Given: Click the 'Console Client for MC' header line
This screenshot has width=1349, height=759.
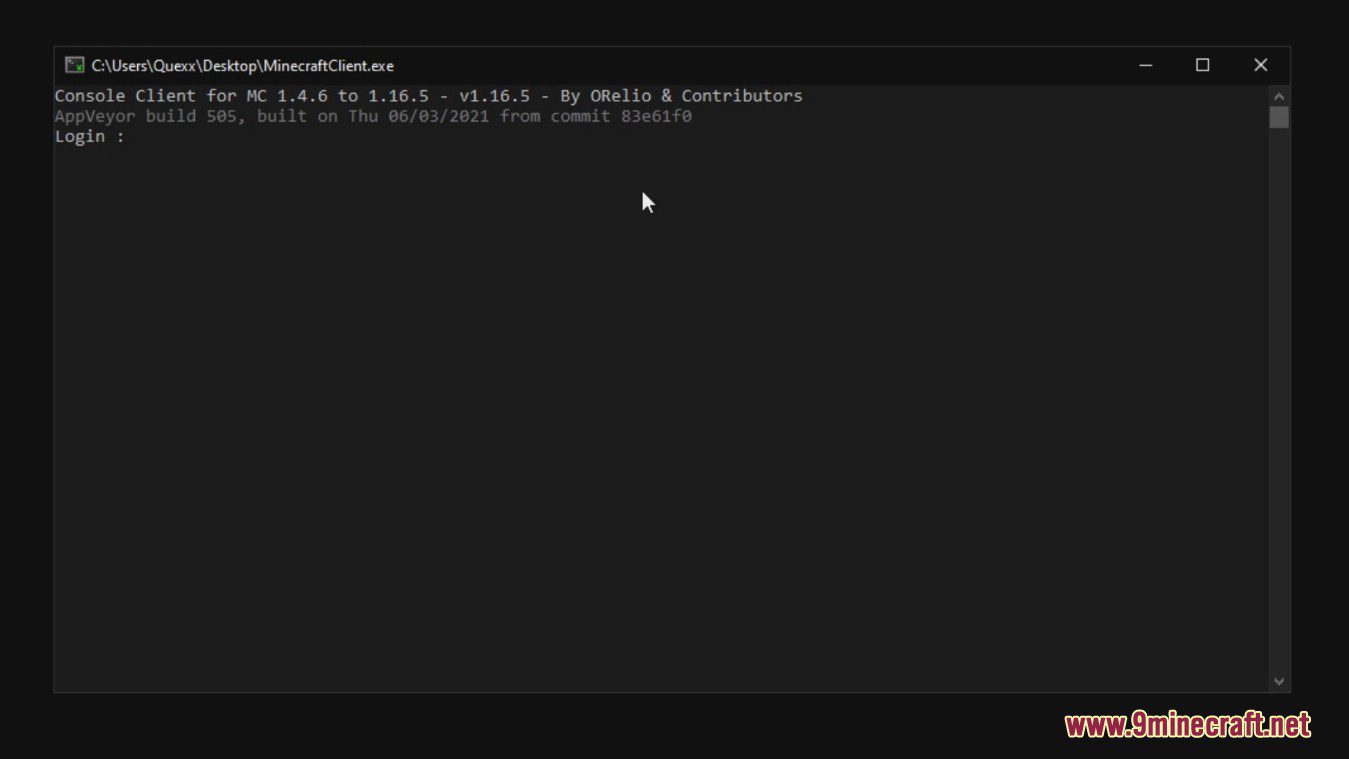Looking at the screenshot, I should click(x=428, y=96).
